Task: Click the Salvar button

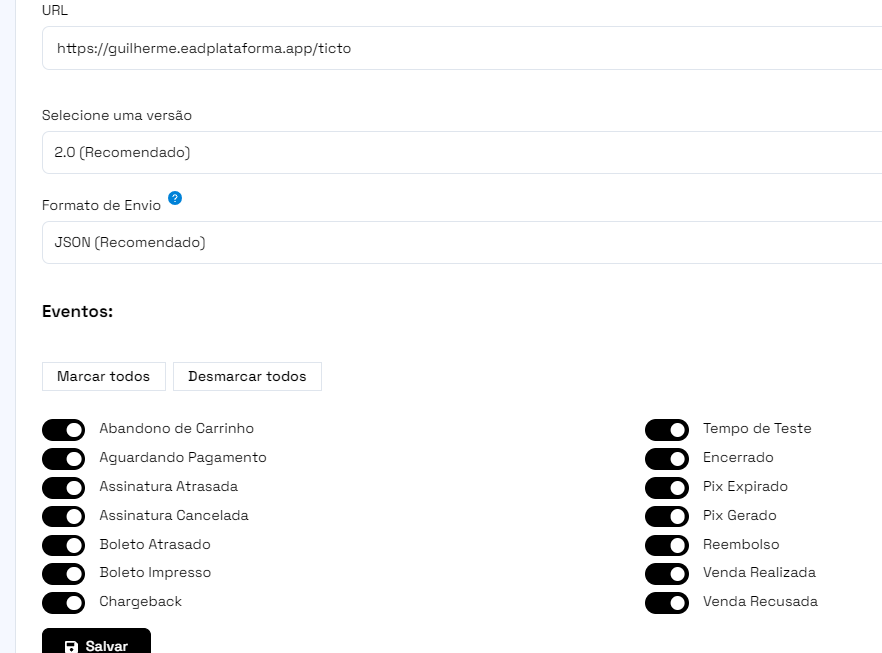Action: [x=96, y=641]
